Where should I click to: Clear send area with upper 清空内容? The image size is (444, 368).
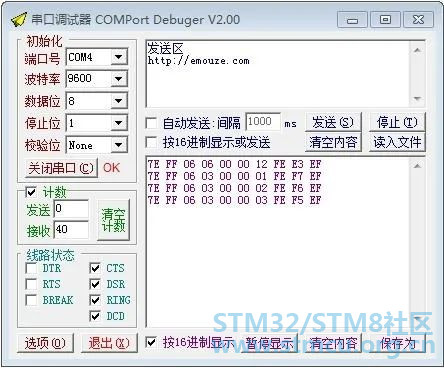click(x=333, y=143)
